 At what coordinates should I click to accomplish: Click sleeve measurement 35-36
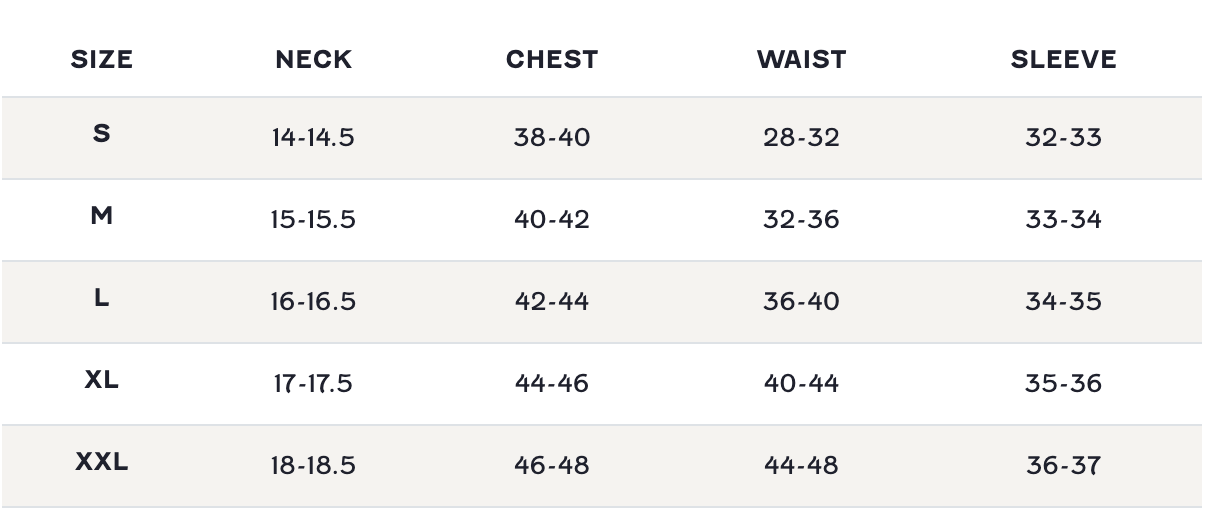[1063, 384]
